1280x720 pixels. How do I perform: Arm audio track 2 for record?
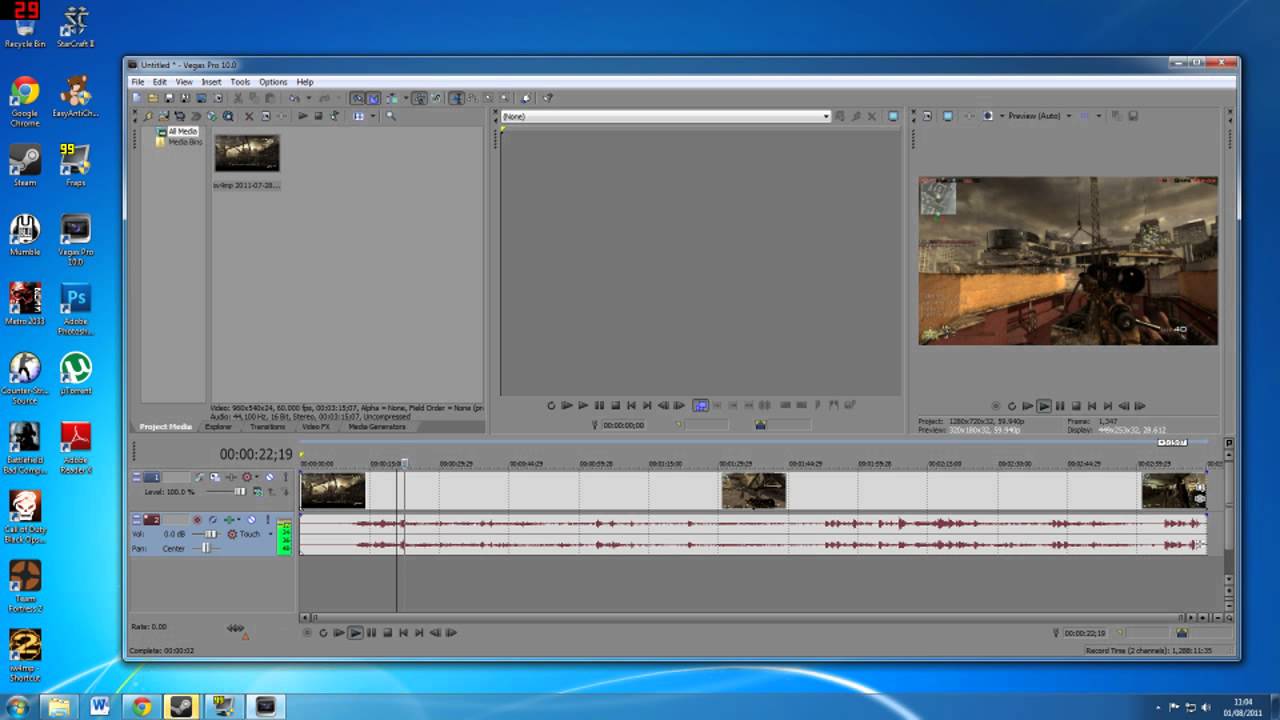click(x=197, y=519)
